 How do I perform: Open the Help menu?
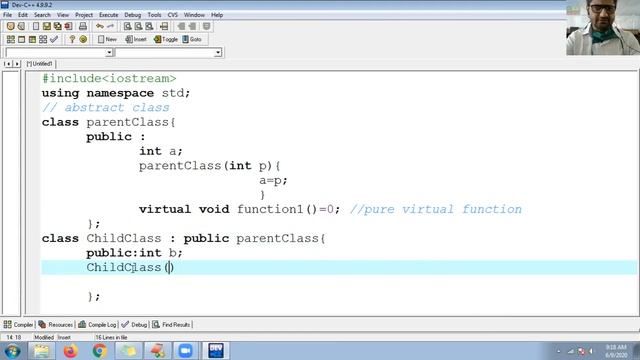(x=217, y=15)
